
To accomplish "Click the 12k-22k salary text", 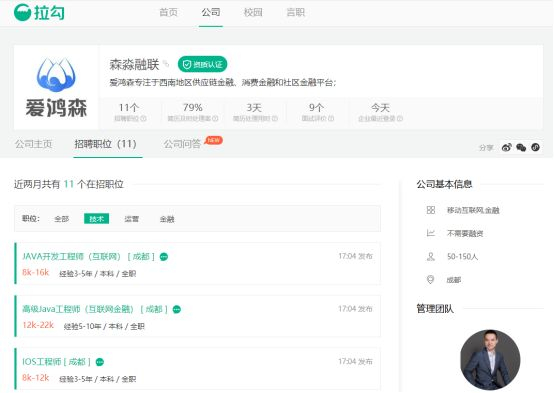I will click(x=38, y=325).
